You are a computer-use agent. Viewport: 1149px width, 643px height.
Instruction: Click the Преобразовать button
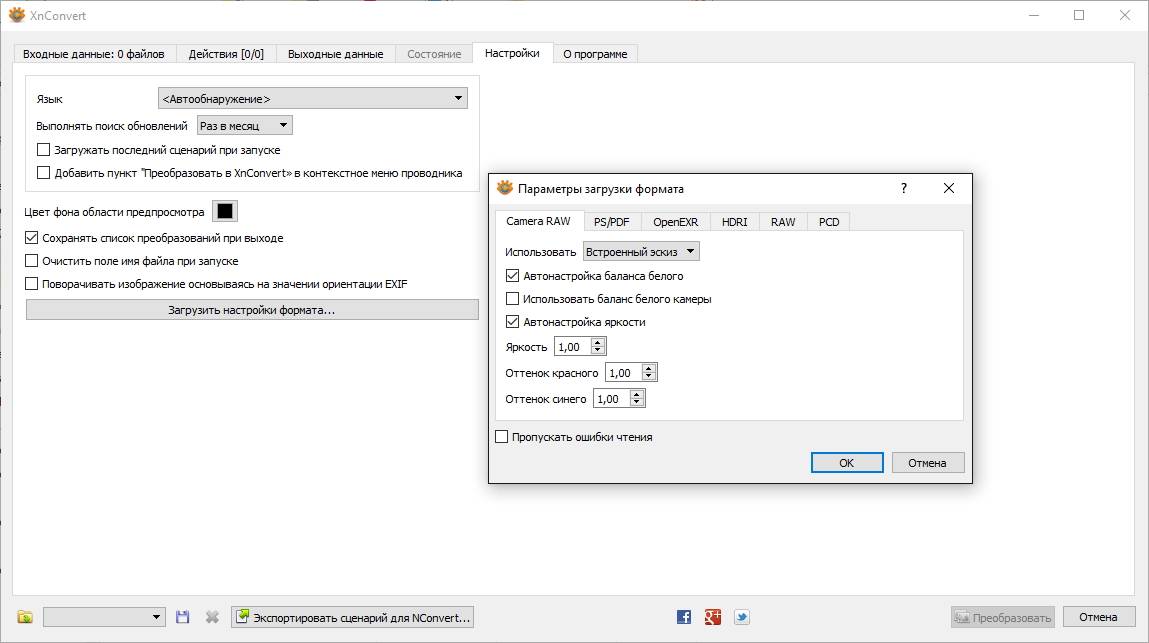point(1003,617)
